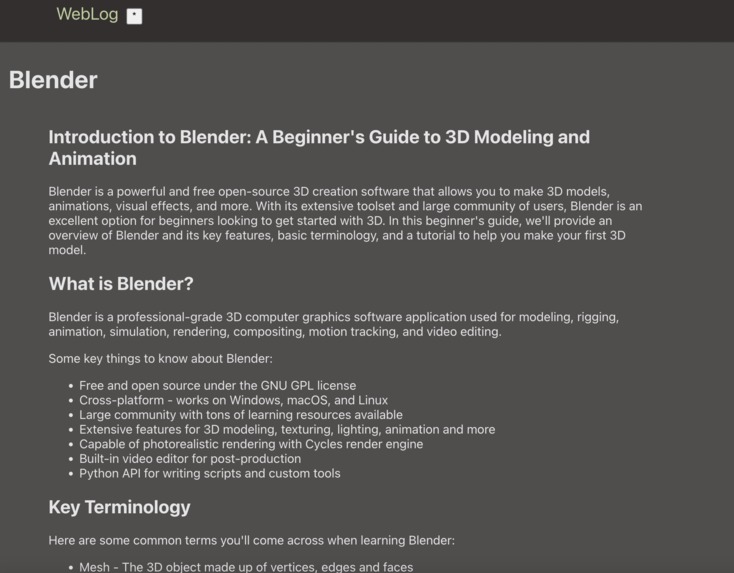This screenshot has height=573, width=734.
Task: Click the What is Blender? heading
Action: pyautogui.click(x=121, y=284)
